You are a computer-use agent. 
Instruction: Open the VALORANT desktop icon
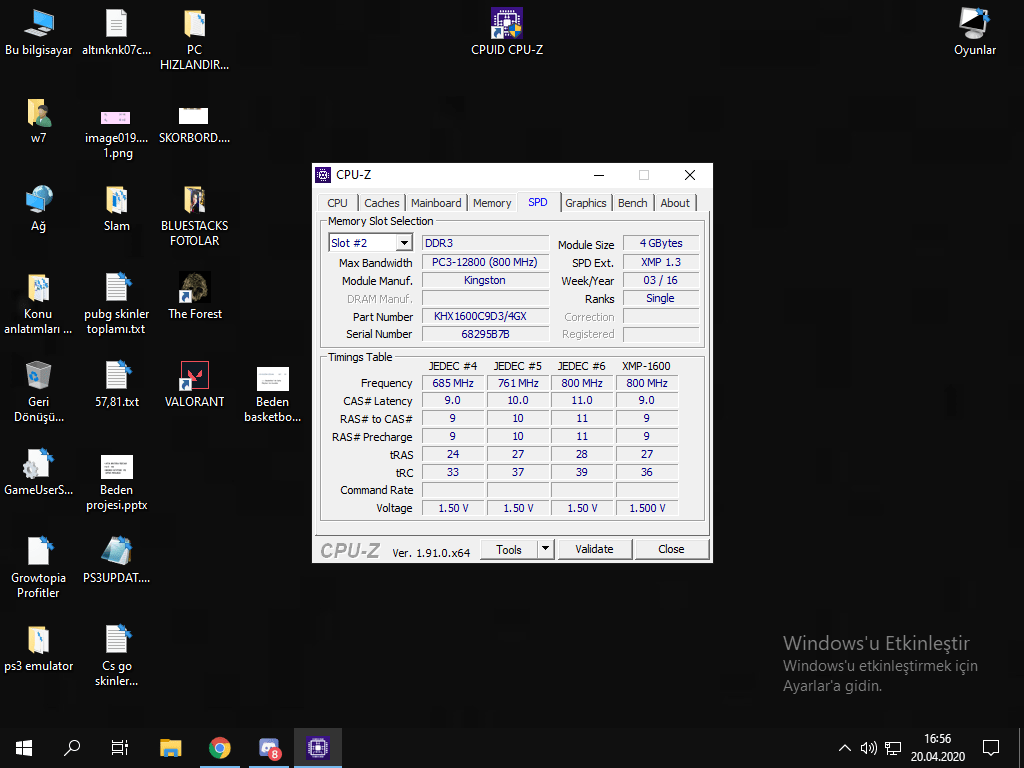[194, 377]
